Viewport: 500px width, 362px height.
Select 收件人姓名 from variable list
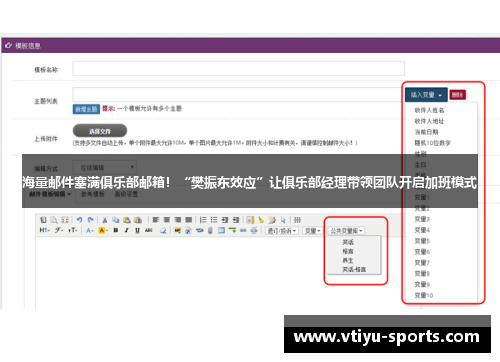(x=429, y=110)
